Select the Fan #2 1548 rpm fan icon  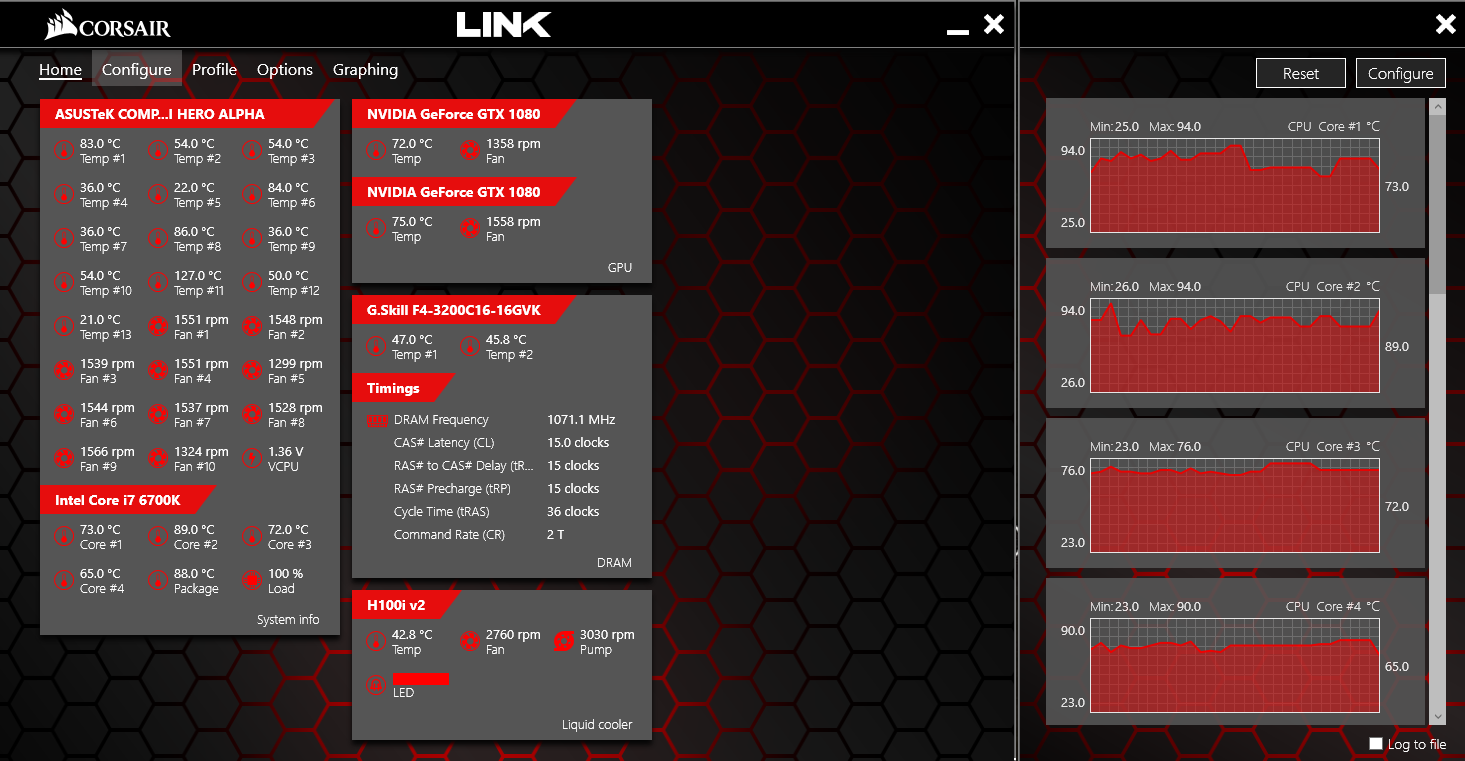(x=252, y=327)
